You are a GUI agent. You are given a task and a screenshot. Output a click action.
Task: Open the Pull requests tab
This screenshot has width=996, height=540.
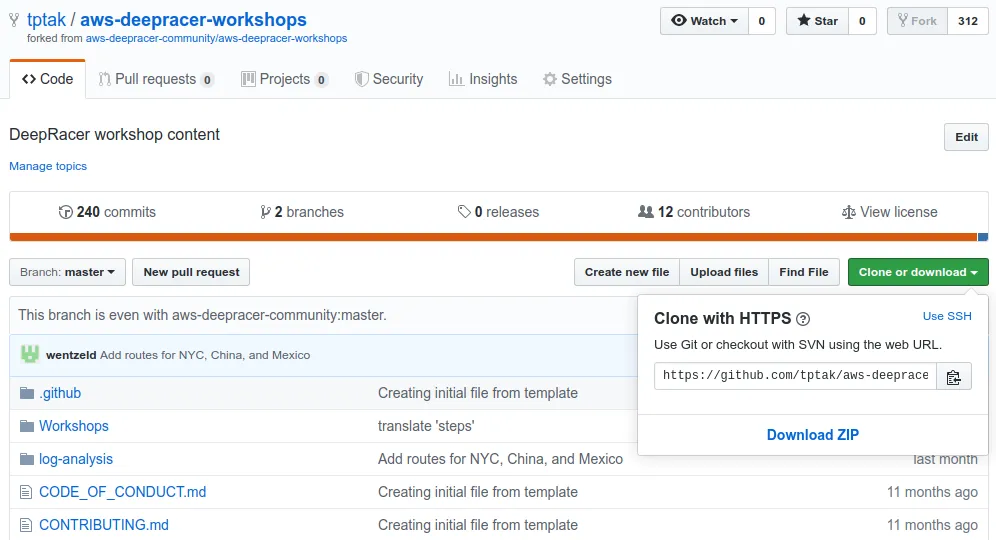click(156, 79)
